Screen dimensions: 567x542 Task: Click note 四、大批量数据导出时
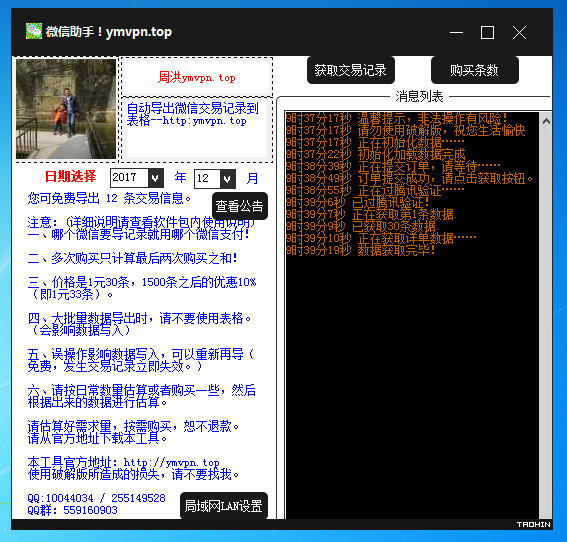pyautogui.click(x=140, y=324)
